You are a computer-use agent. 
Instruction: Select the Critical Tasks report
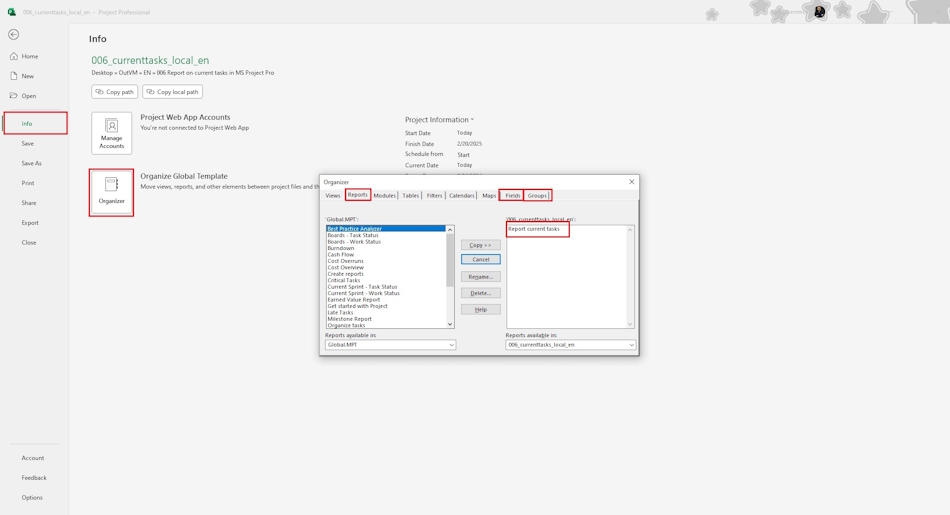click(x=344, y=281)
